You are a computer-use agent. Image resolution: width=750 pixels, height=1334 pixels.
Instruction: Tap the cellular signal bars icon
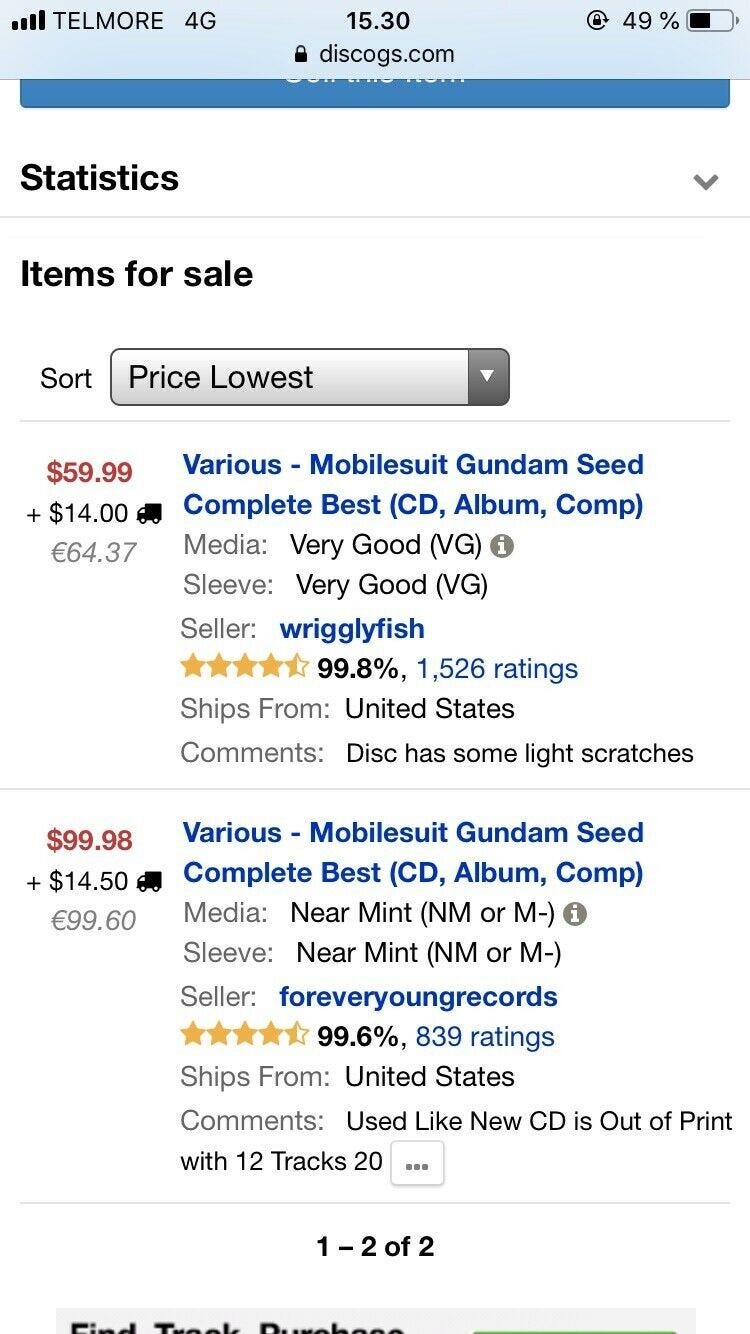[27, 20]
